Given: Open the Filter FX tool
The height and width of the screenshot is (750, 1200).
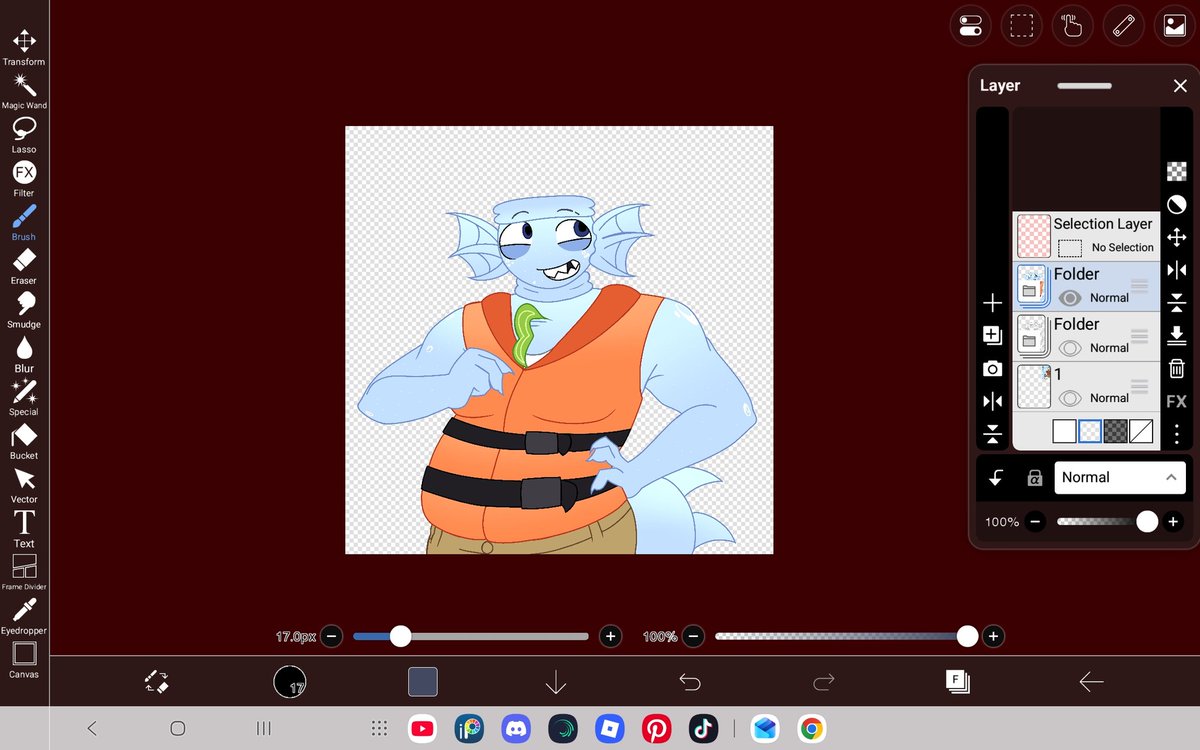Looking at the screenshot, I should (24, 178).
